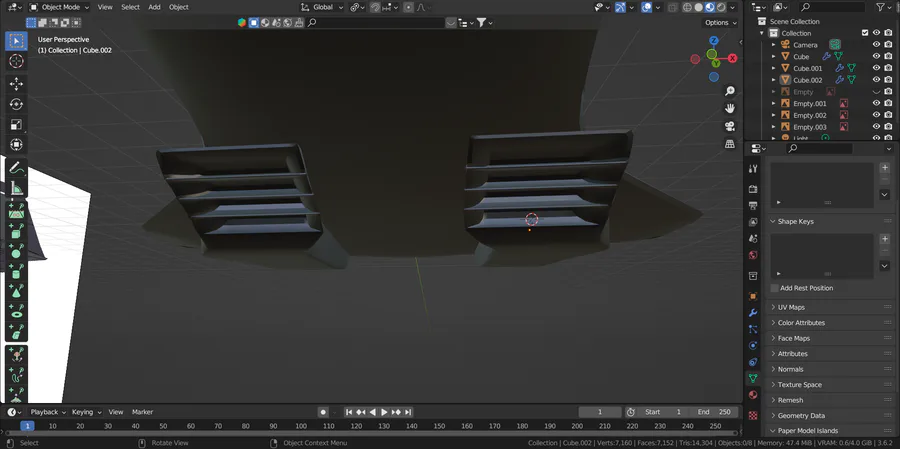The width and height of the screenshot is (900, 449).
Task: Open the Material properties tab
Action: (753, 395)
